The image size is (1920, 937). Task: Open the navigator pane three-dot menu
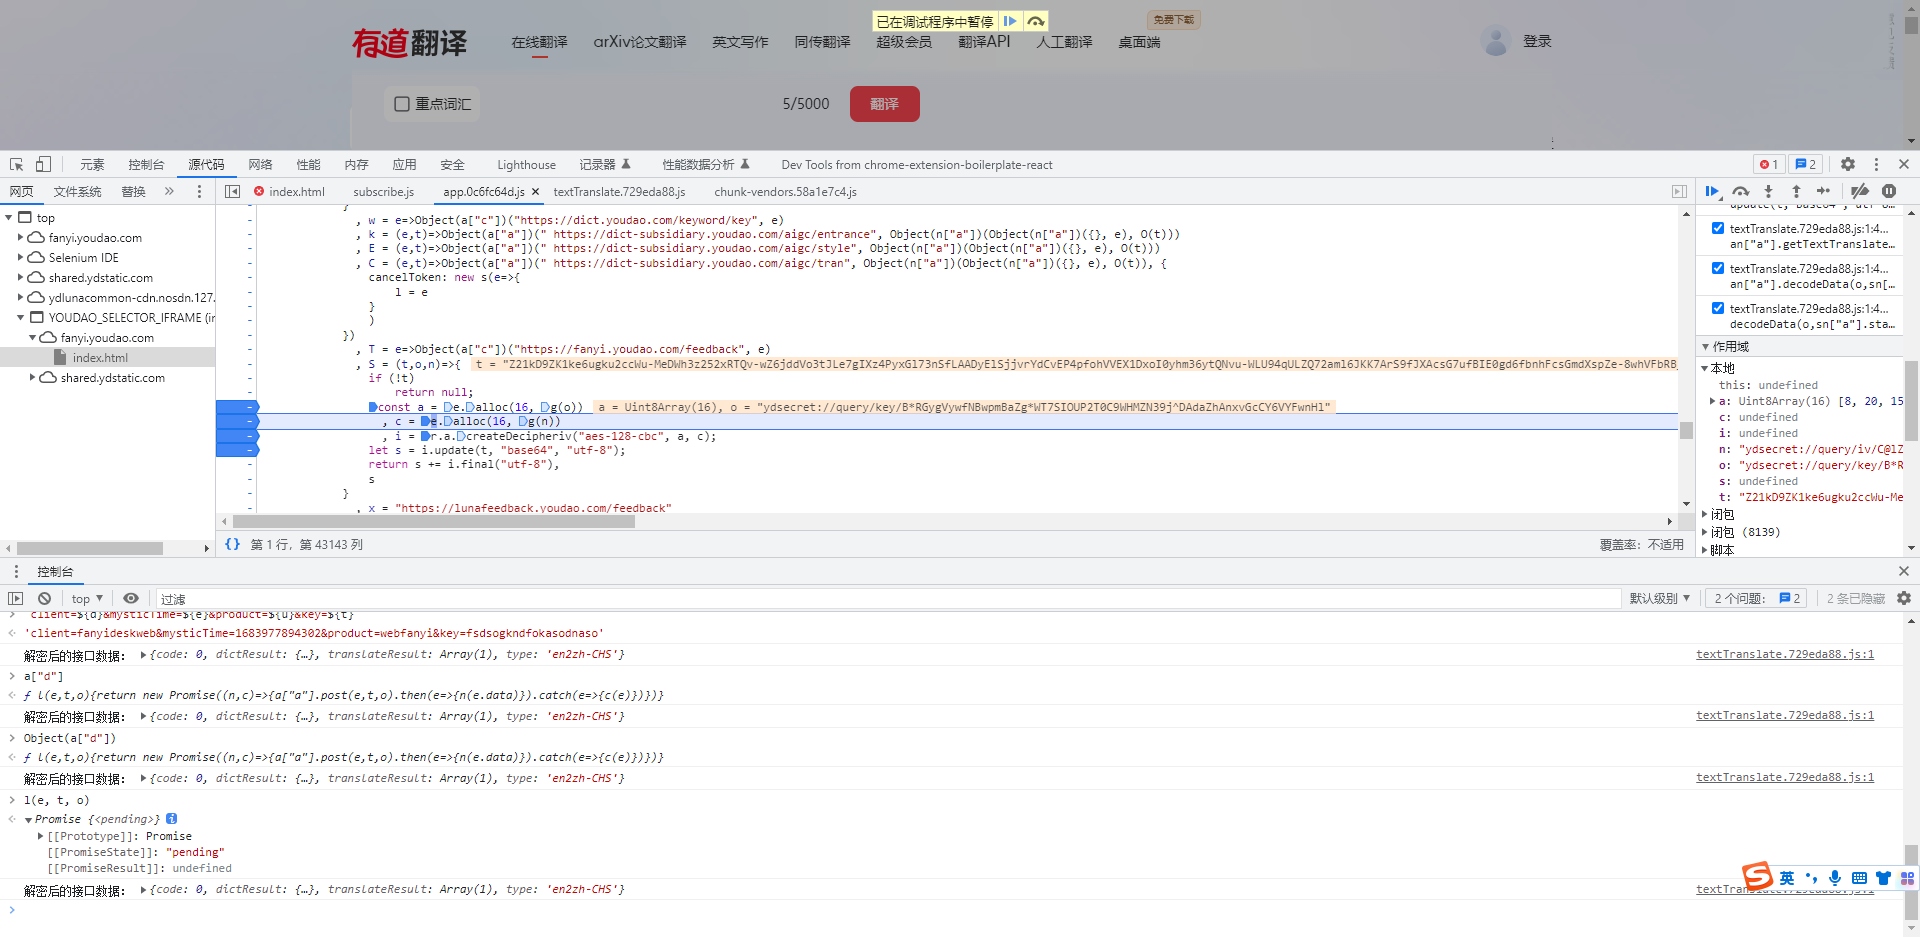[199, 191]
